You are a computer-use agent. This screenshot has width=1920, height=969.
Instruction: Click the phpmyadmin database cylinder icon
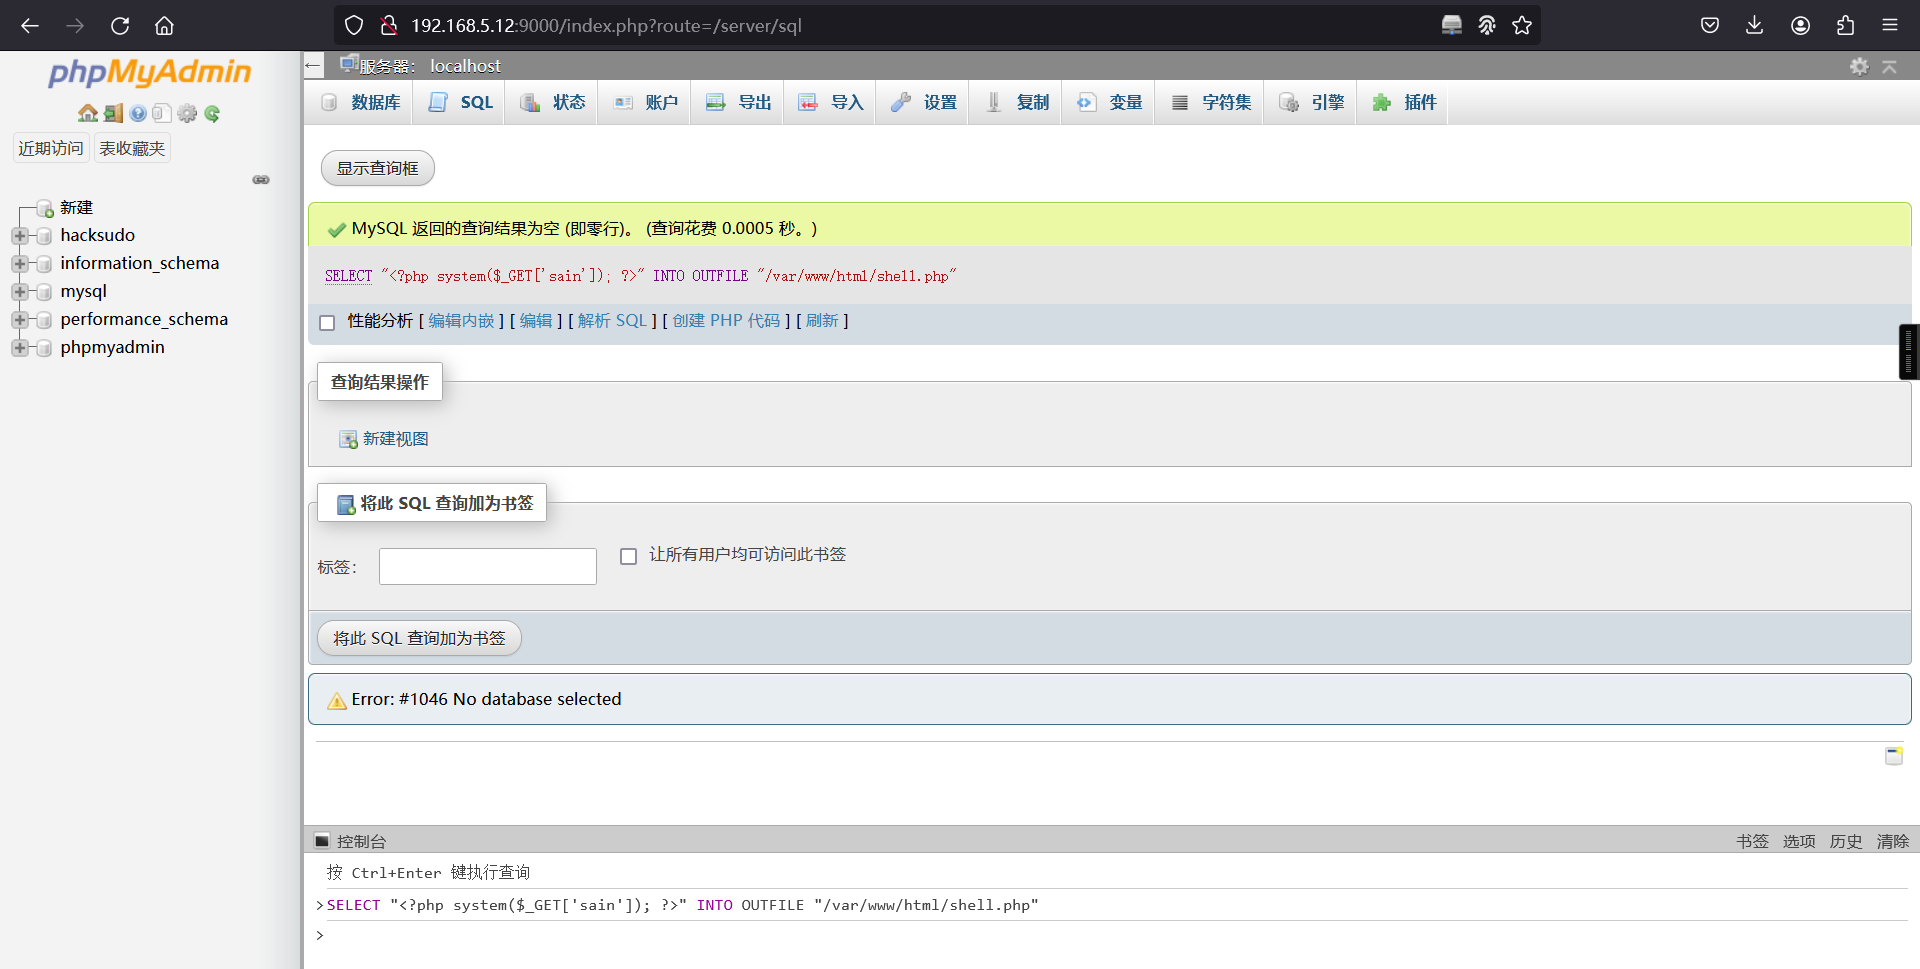43,348
